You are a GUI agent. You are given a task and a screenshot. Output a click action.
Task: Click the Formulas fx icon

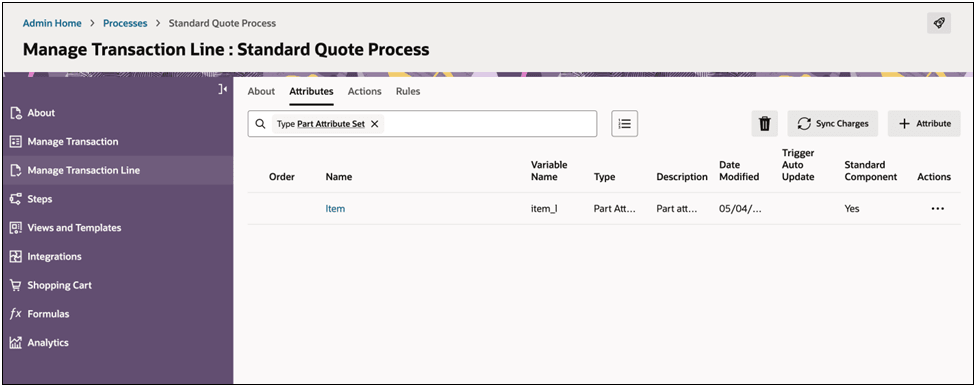pyautogui.click(x=16, y=314)
